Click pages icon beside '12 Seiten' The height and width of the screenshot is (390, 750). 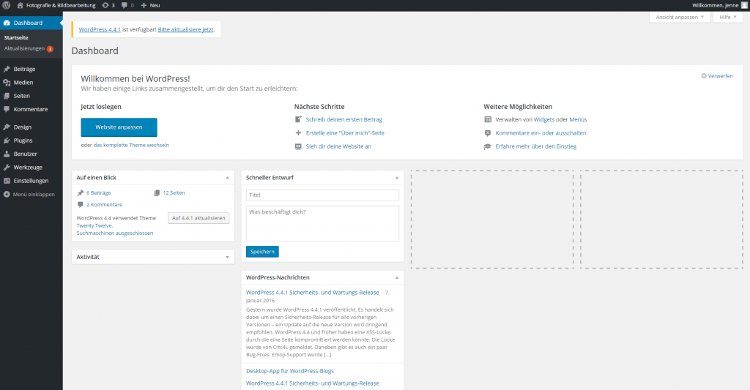pos(157,193)
